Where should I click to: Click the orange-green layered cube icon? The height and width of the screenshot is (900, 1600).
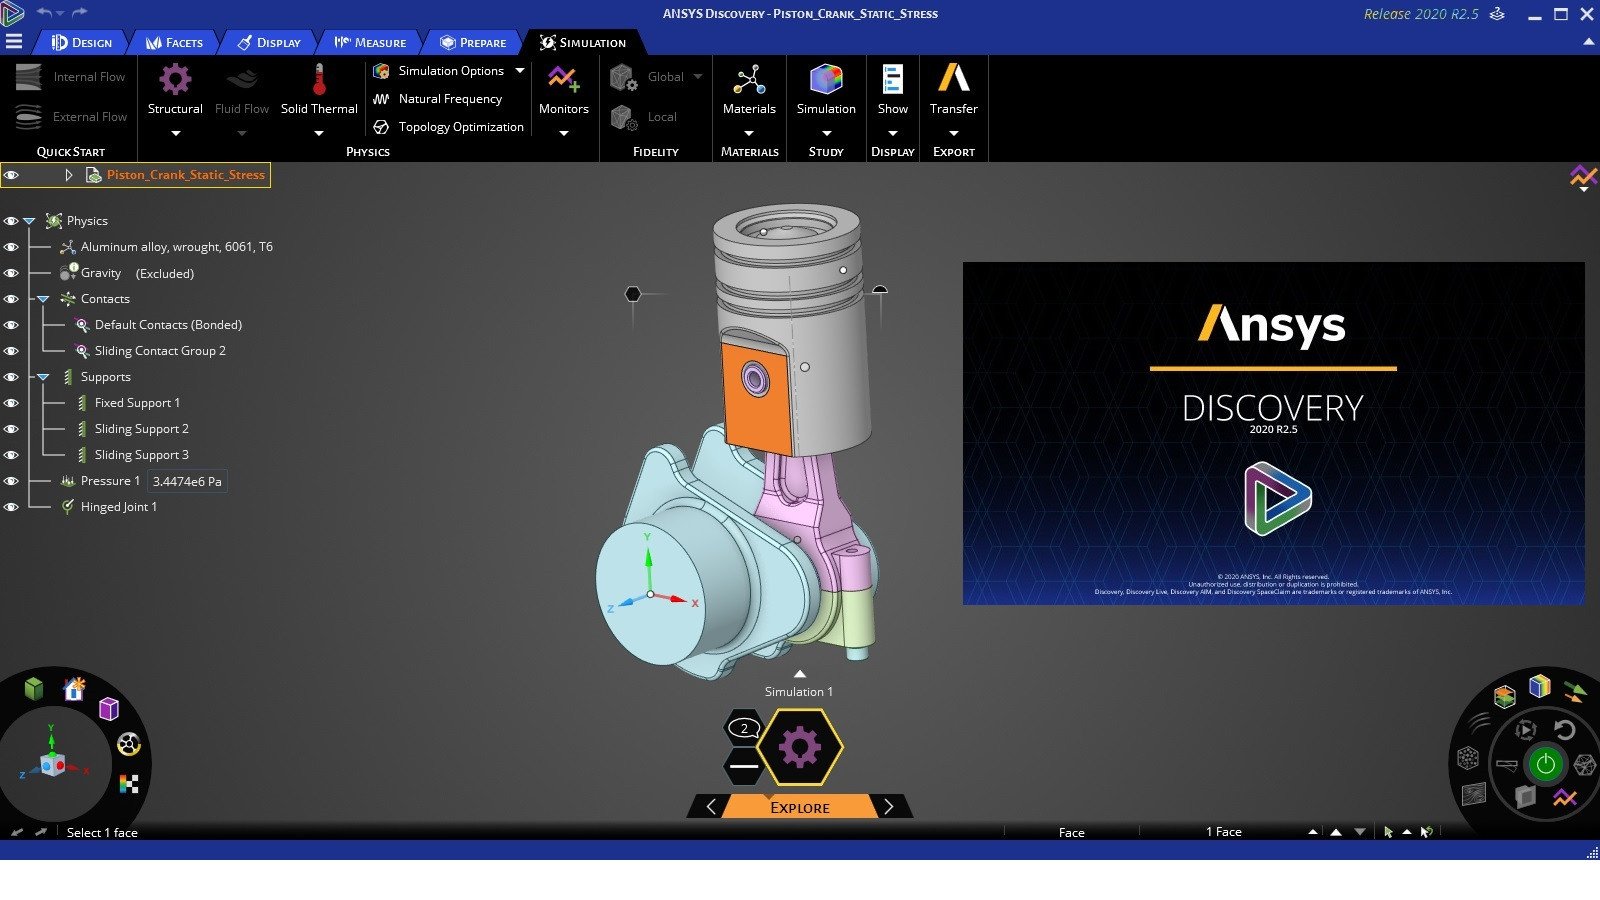[x=1505, y=696]
